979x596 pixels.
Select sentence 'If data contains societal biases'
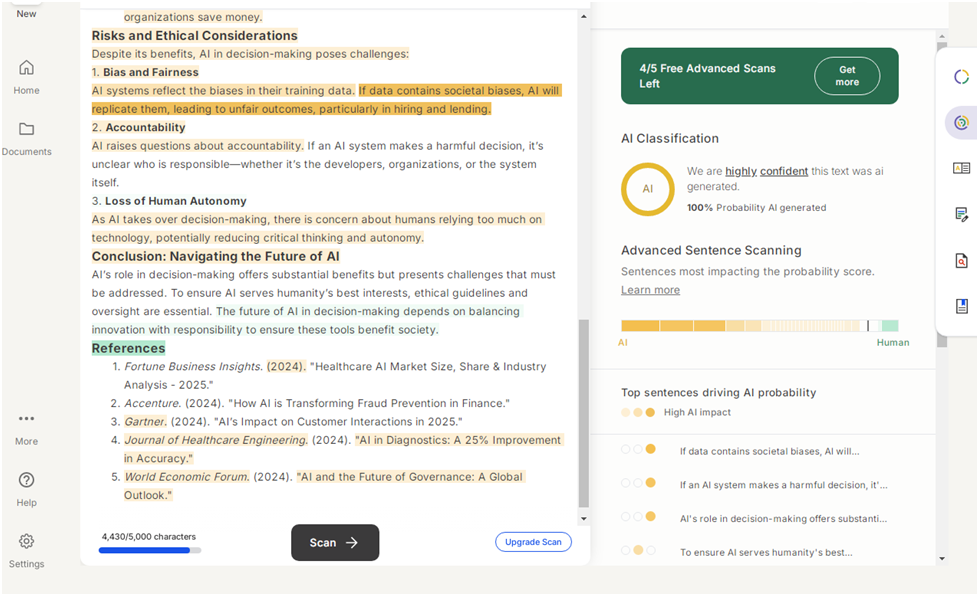(x=768, y=451)
